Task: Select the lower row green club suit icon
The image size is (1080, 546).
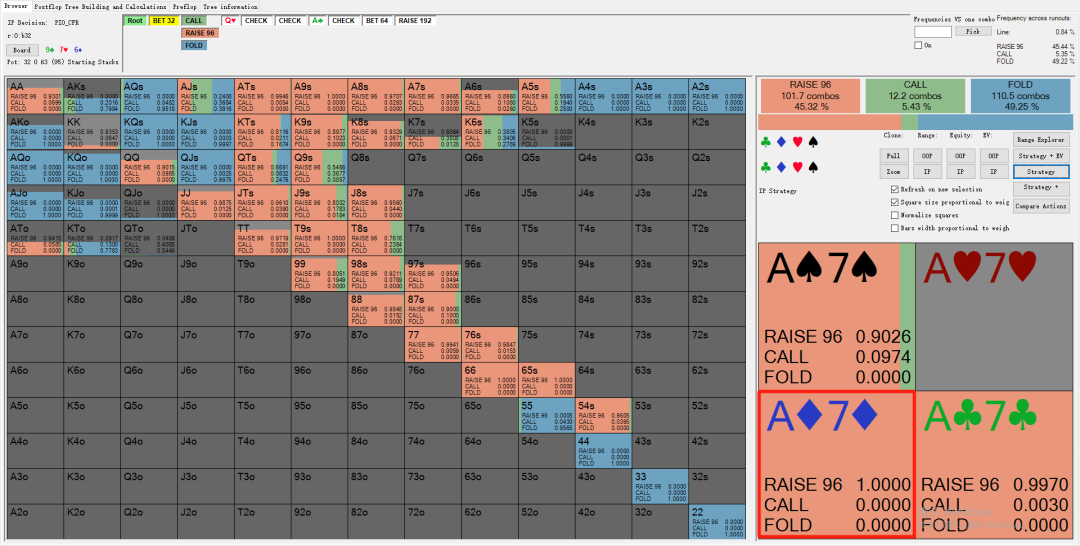Action: click(x=765, y=167)
